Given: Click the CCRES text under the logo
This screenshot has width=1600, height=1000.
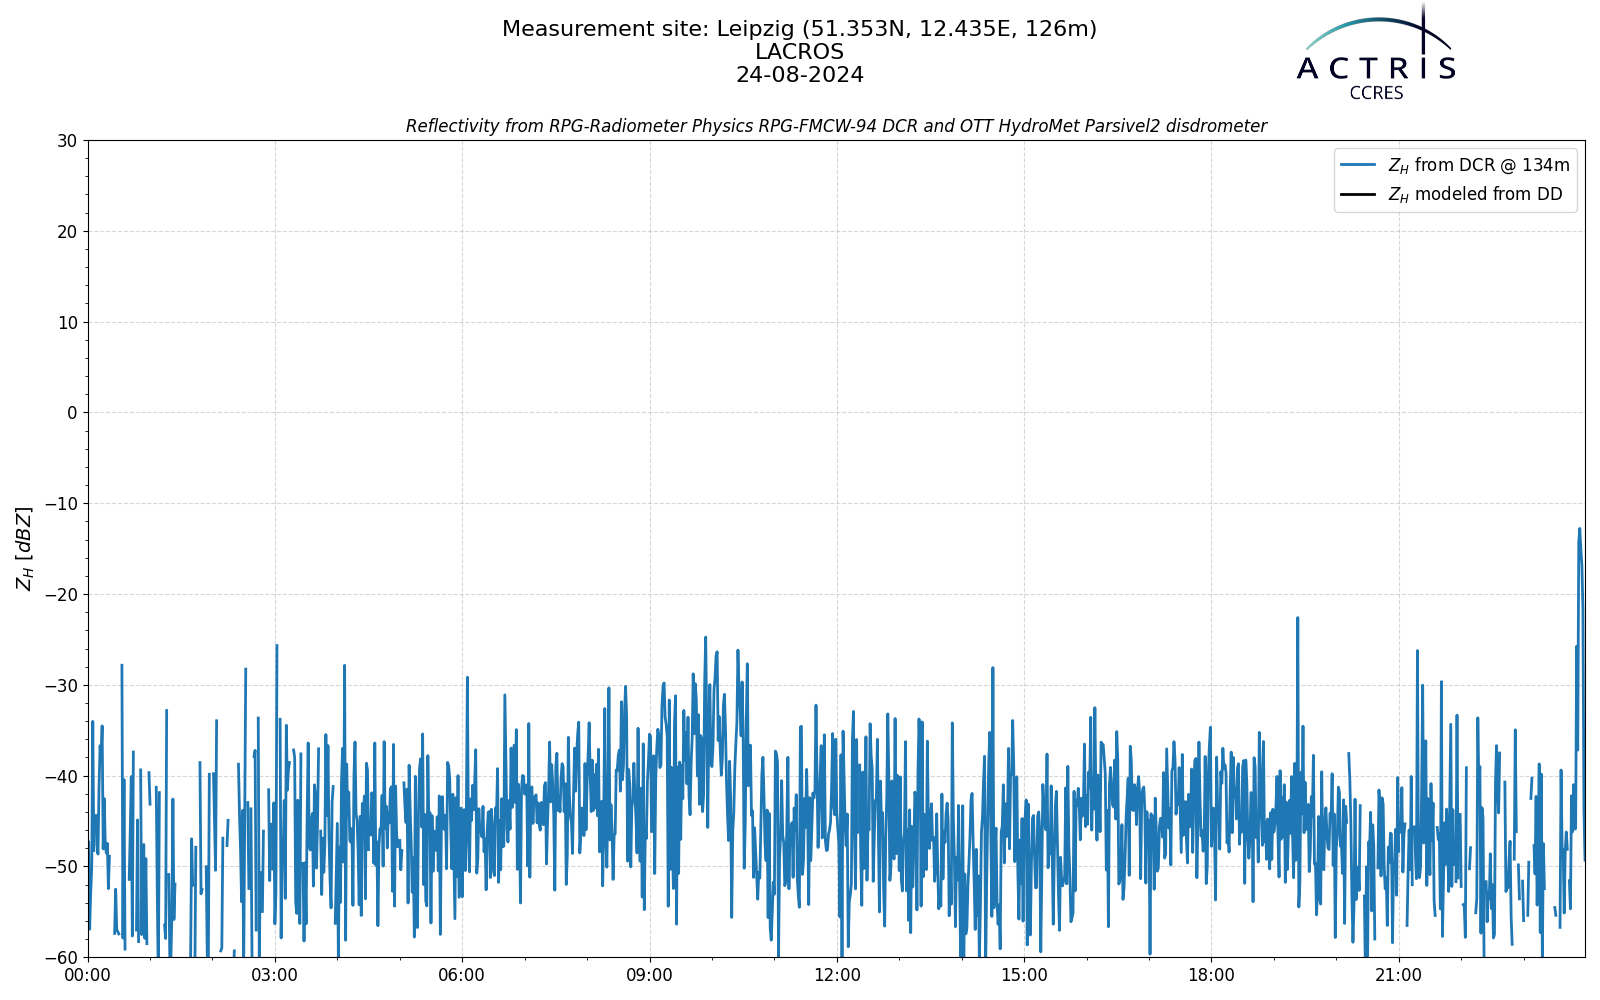Looking at the screenshot, I should click(x=1376, y=93).
